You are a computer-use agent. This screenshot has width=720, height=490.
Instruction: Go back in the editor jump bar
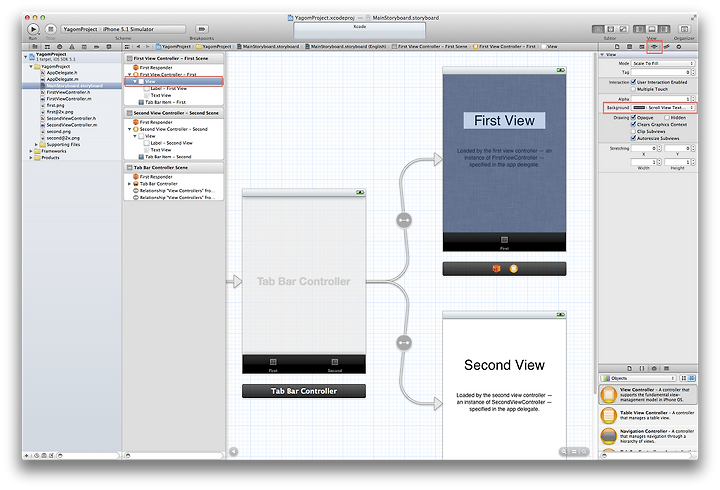(138, 46)
